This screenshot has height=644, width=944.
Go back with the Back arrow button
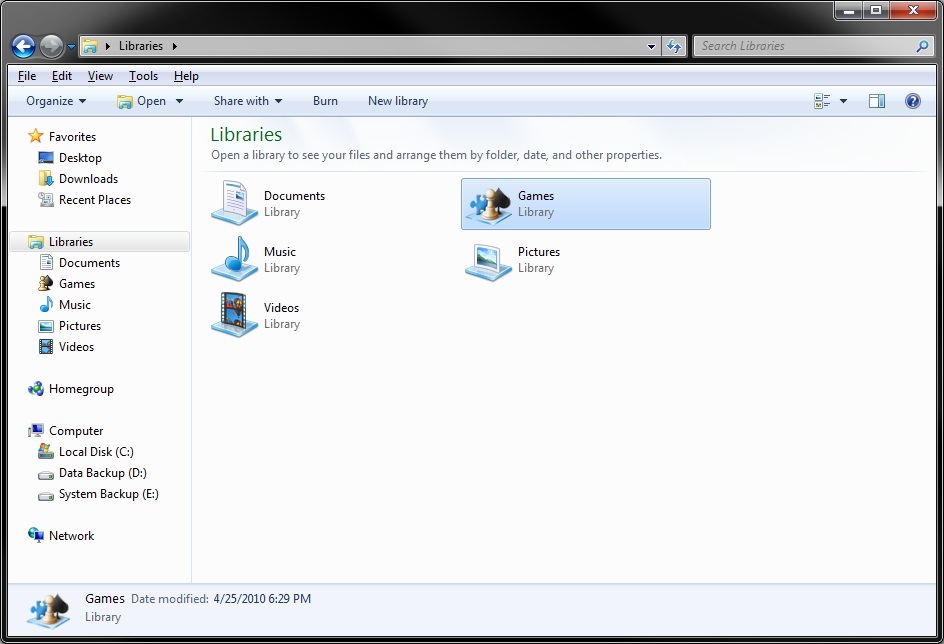[x=23, y=46]
